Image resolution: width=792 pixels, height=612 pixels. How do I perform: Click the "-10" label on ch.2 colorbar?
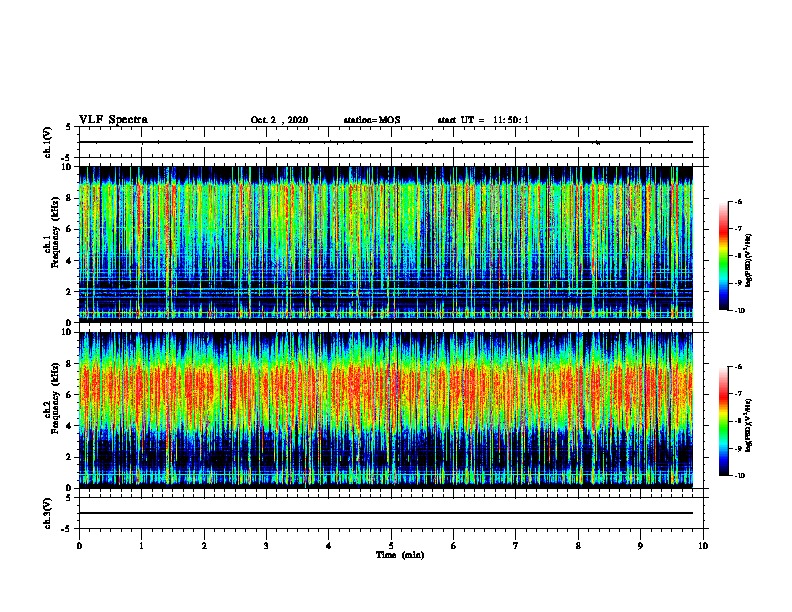pyautogui.click(x=739, y=476)
